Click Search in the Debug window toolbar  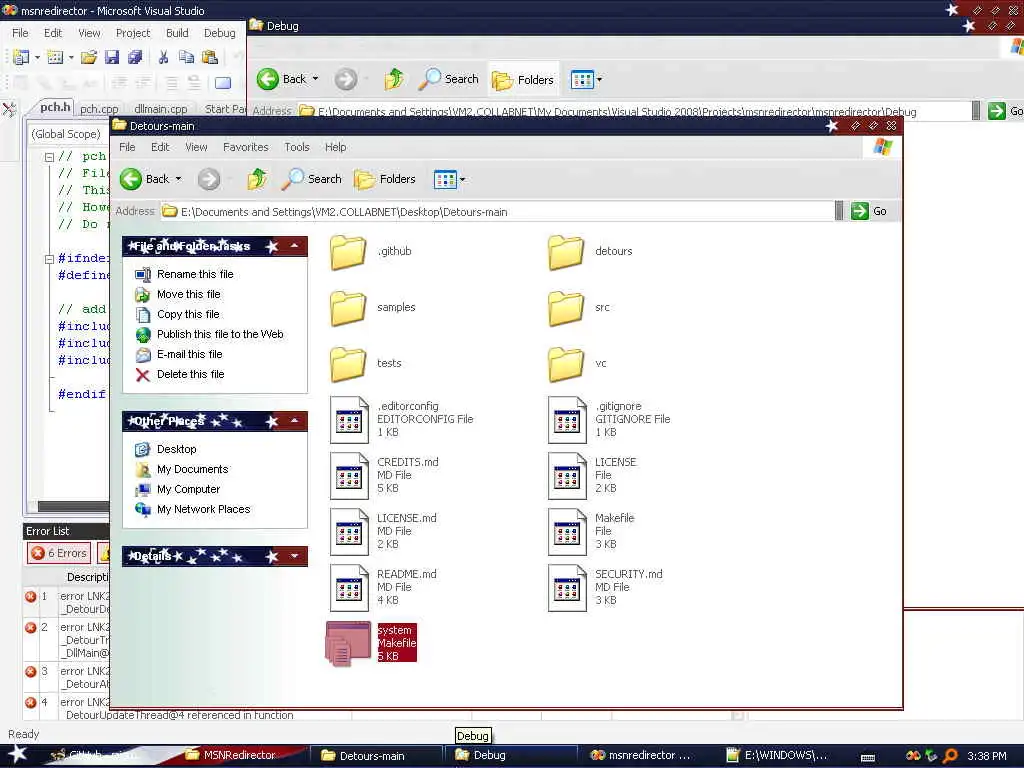click(x=449, y=79)
